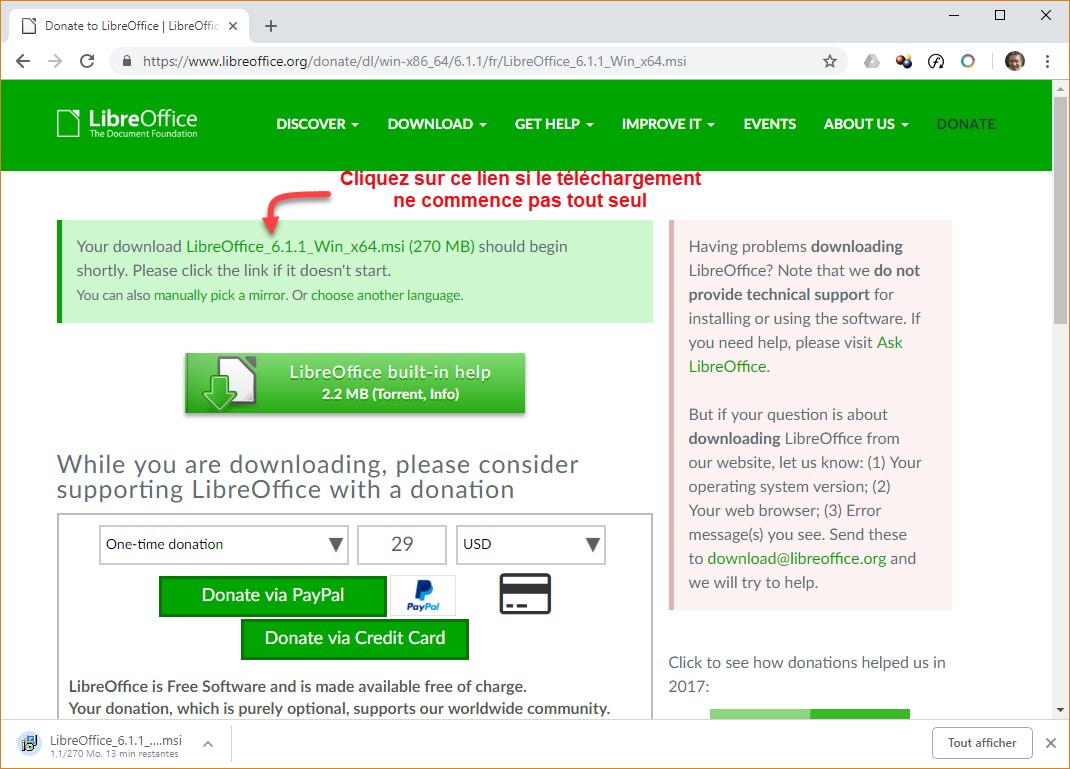The image size is (1070, 769).
Task: Bookmark this page with the star icon
Action: point(830,61)
